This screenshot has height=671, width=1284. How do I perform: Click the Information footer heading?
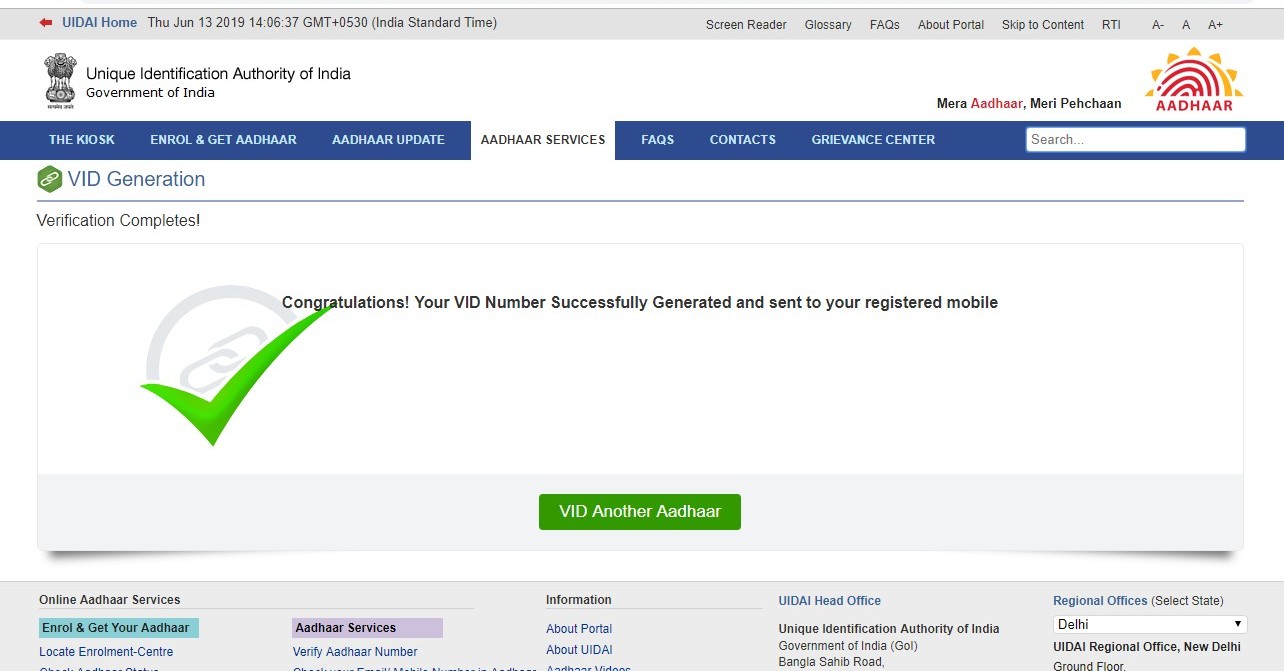[x=579, y=600]
